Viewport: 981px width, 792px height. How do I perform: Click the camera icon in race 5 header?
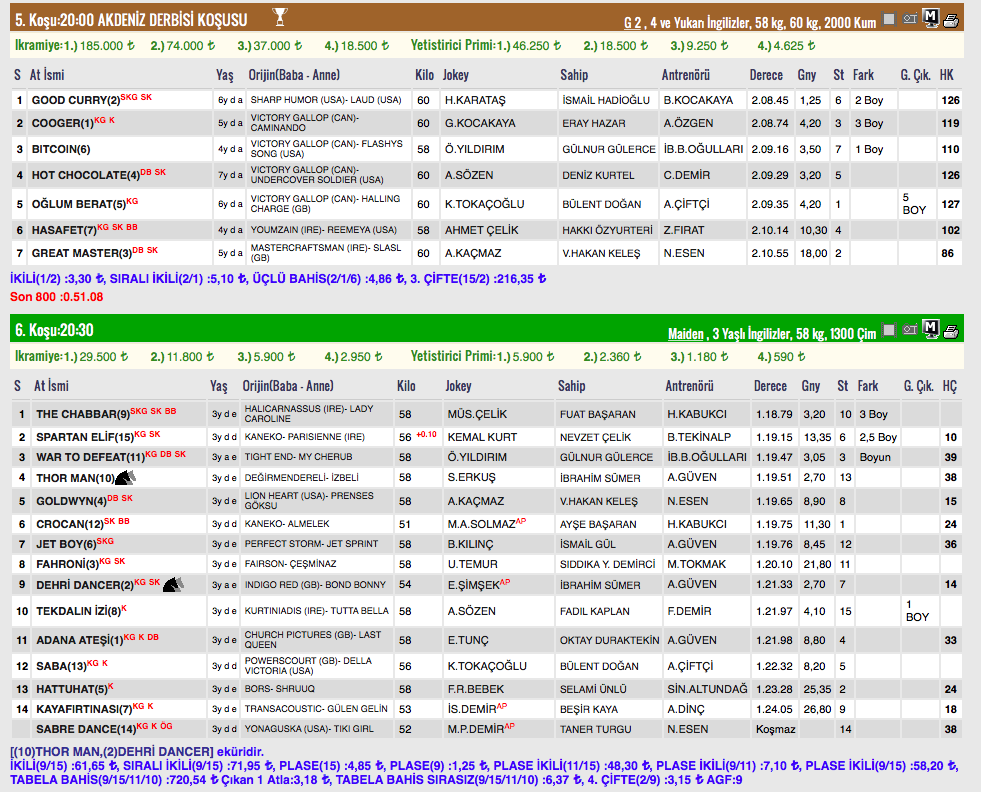911,18
